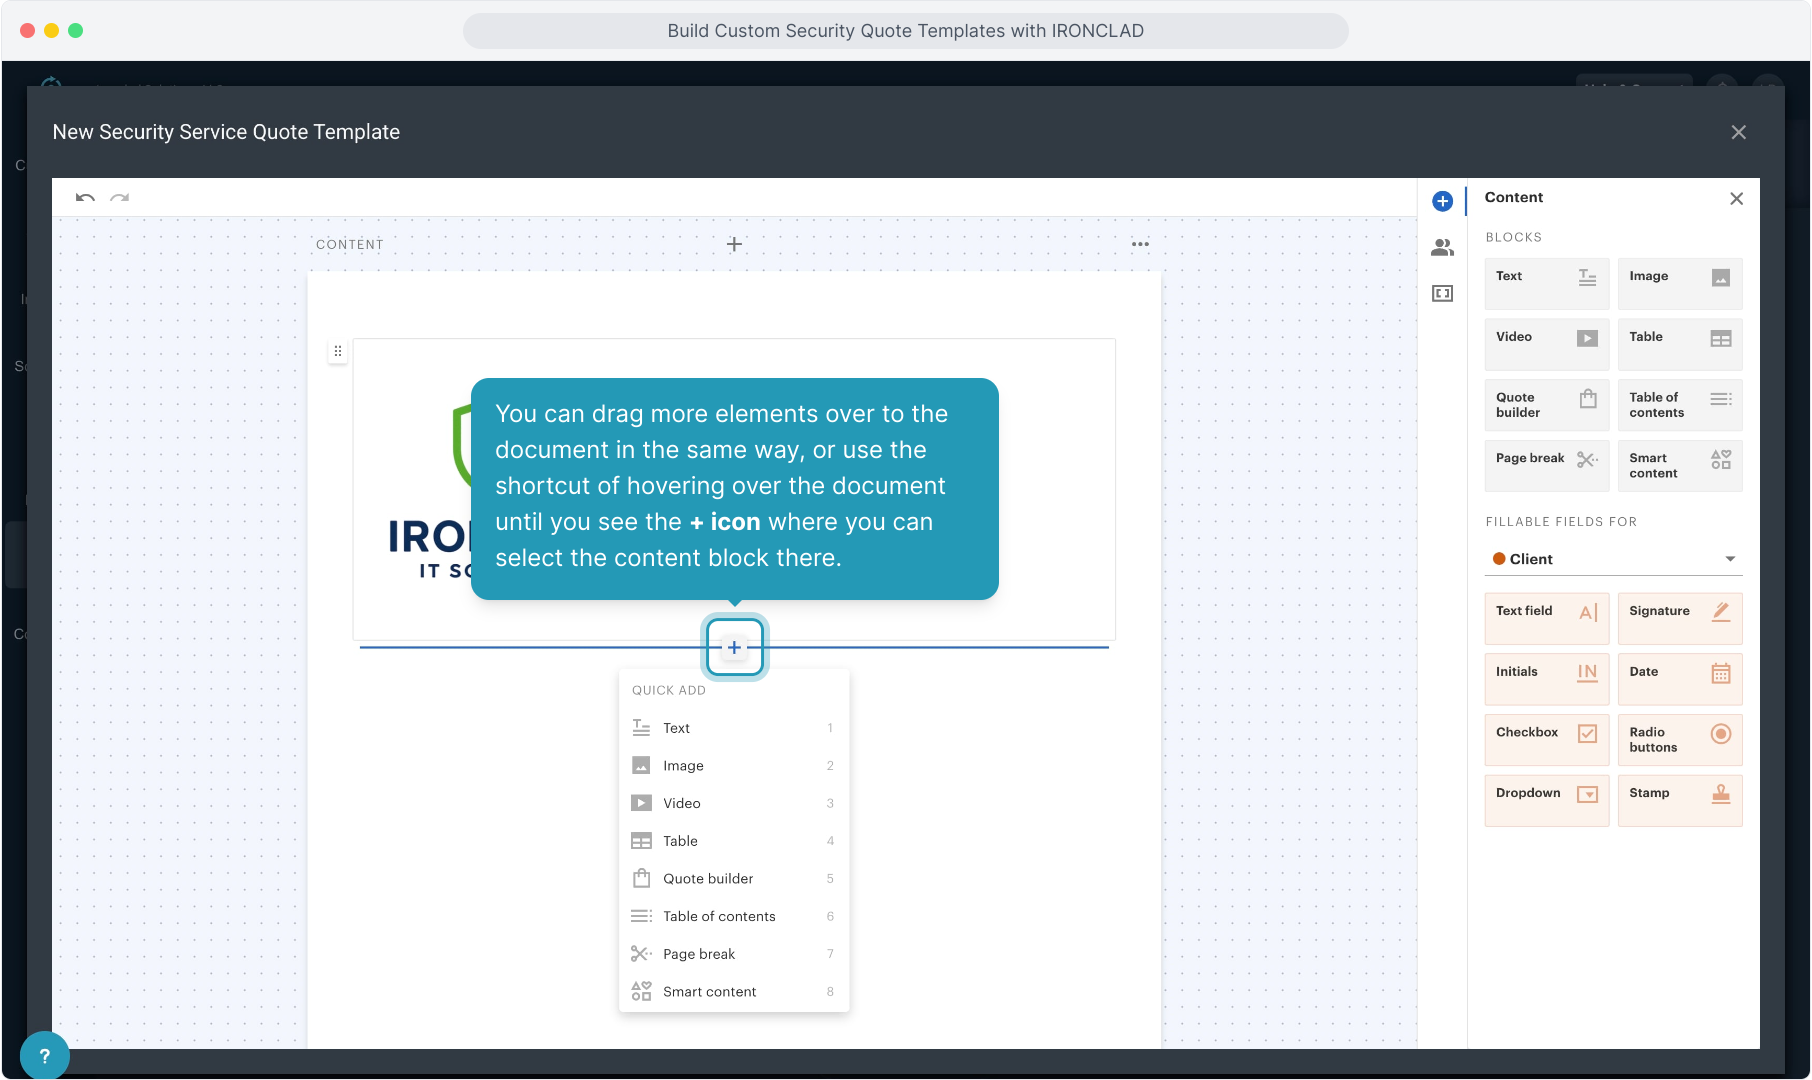Click the drag handle beside the logo block
The height and width of the screenshot is (1080, 1812).
[338, 352]
